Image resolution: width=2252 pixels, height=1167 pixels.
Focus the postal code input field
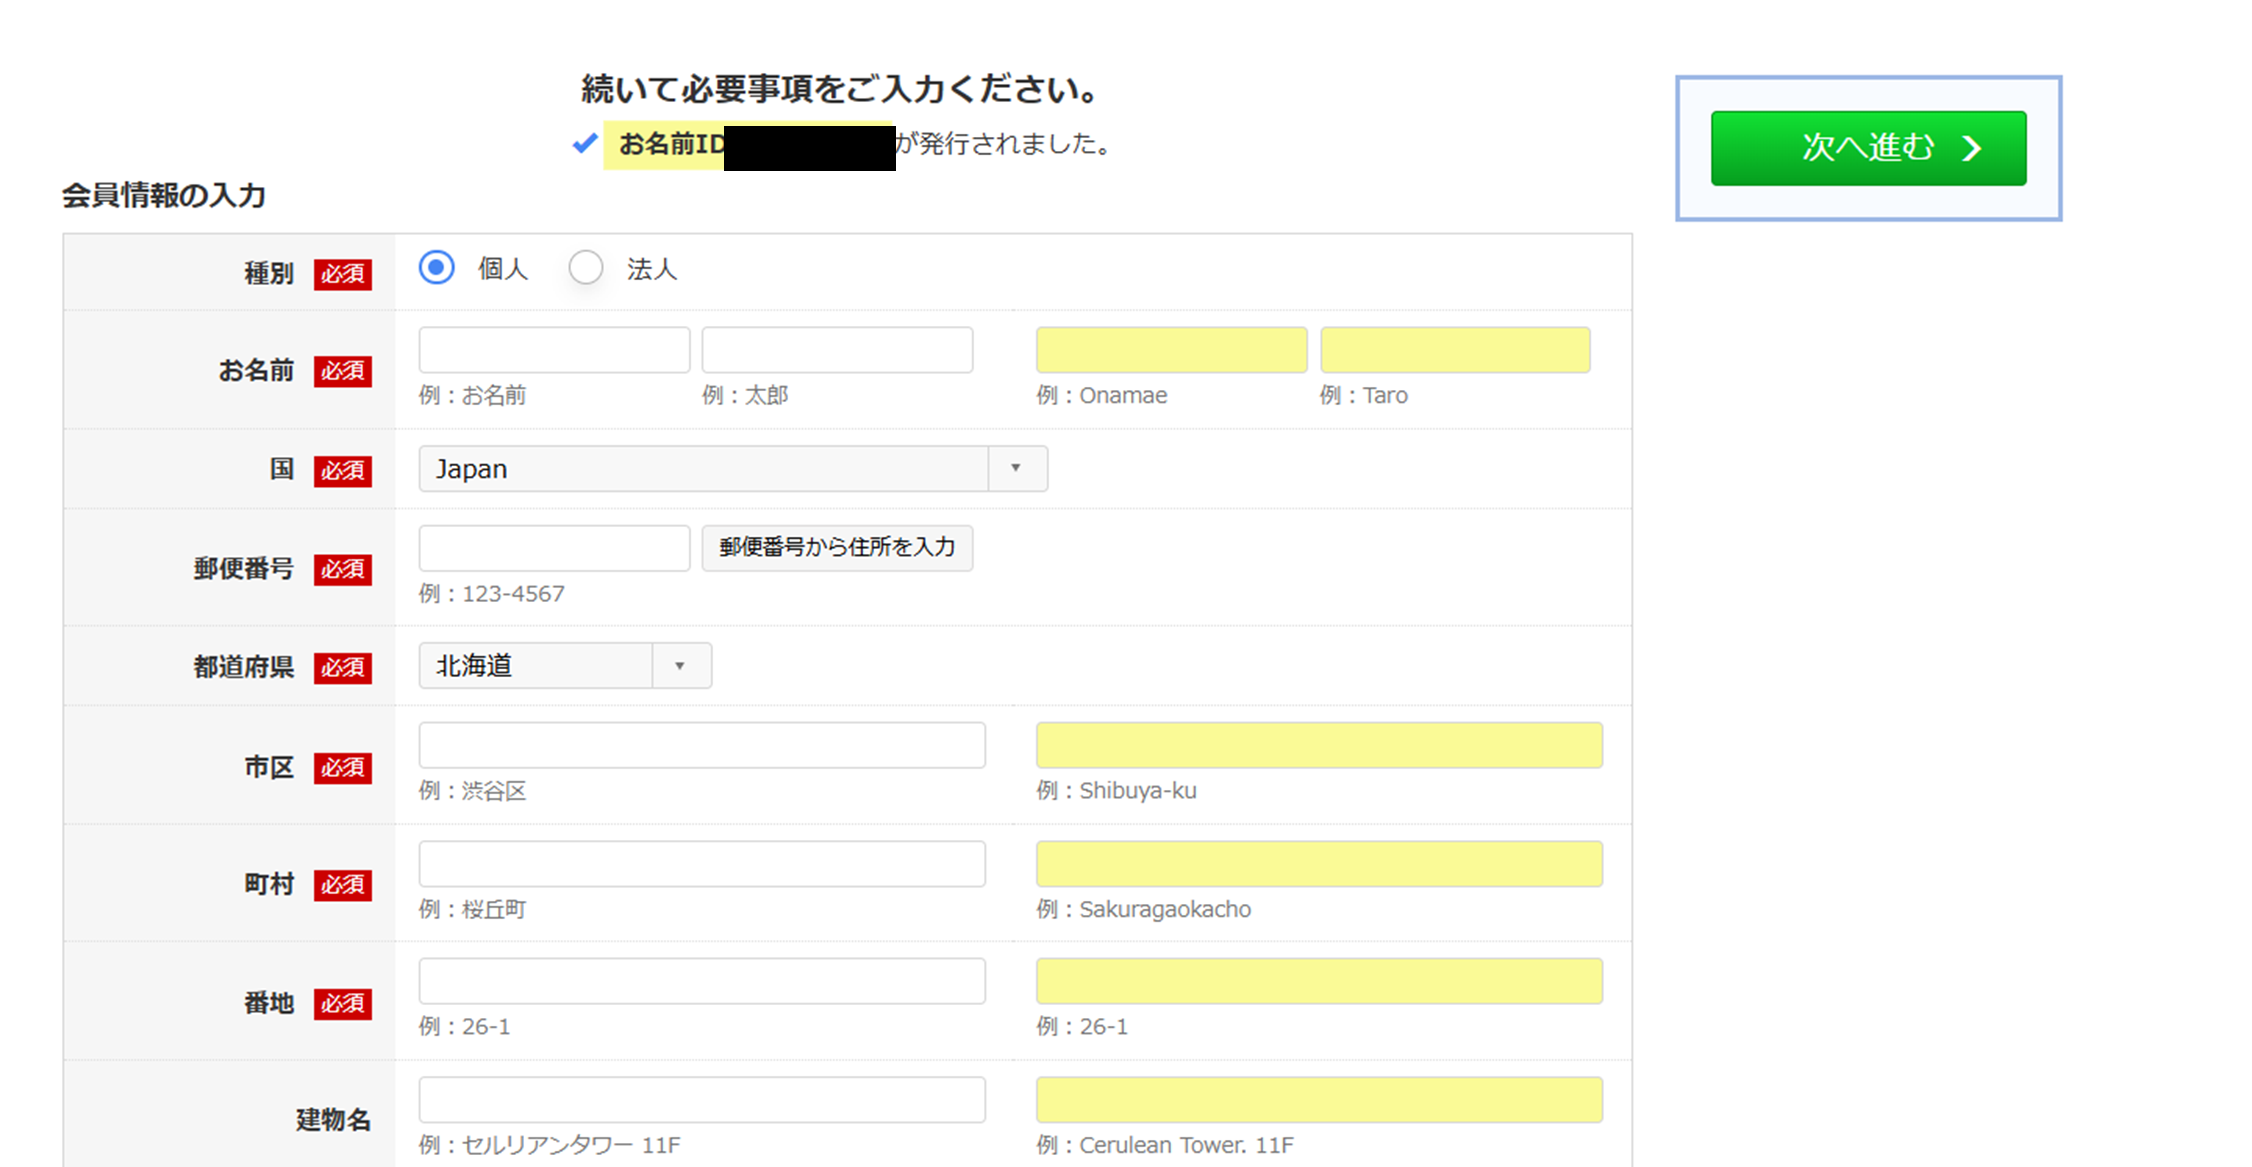point(554,548)
